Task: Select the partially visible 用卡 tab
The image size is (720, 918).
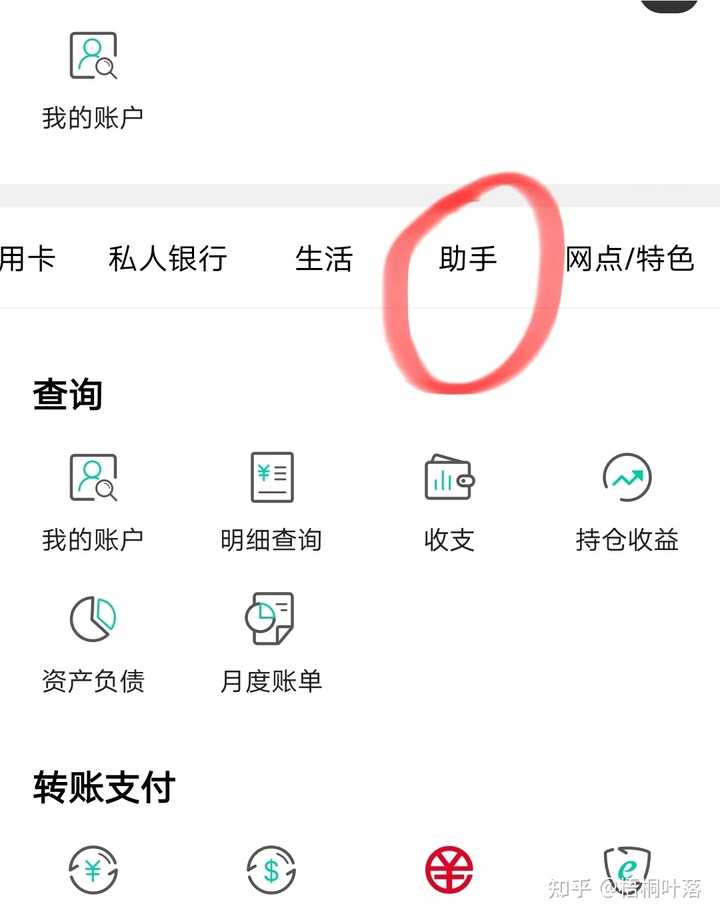Action: (28, 258)
